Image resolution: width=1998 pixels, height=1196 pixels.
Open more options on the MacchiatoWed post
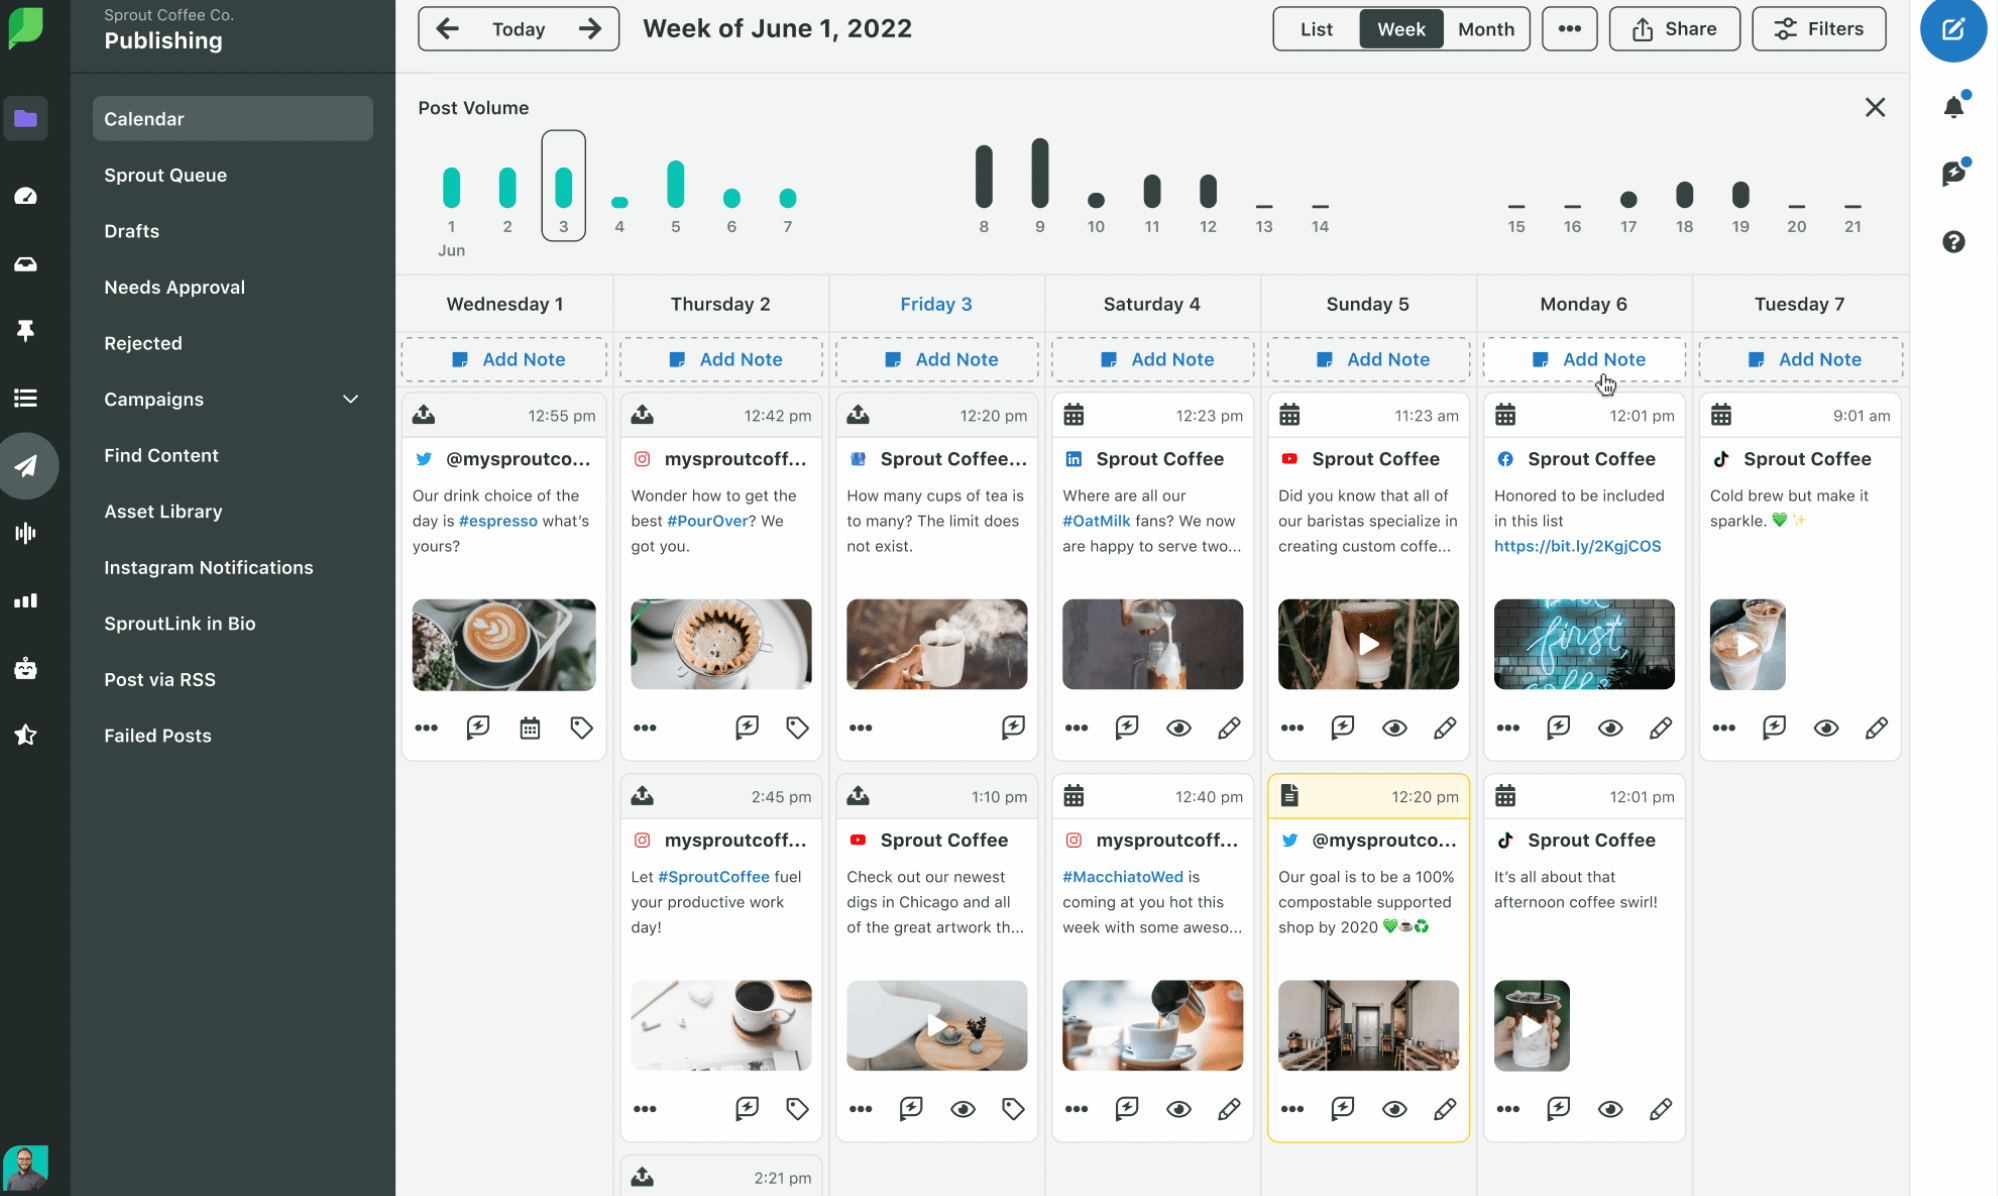1076,1109
